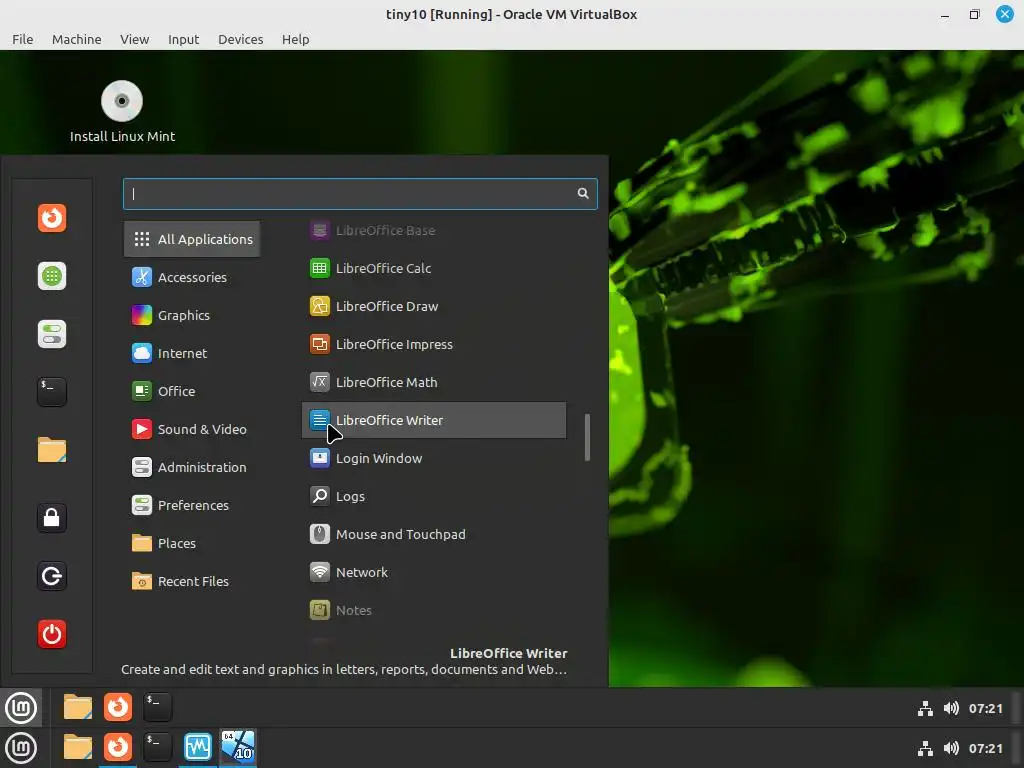Open Files from the VM guest panel

click(78, 707)
